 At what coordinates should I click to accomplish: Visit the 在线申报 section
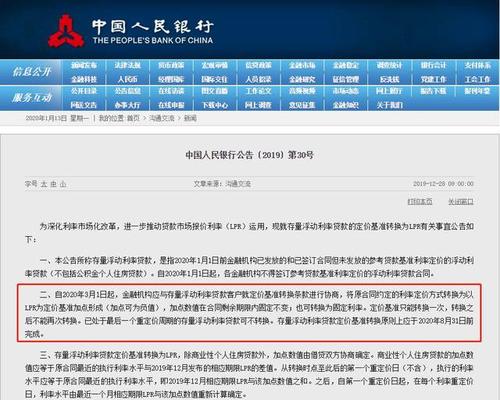[171, 105]
